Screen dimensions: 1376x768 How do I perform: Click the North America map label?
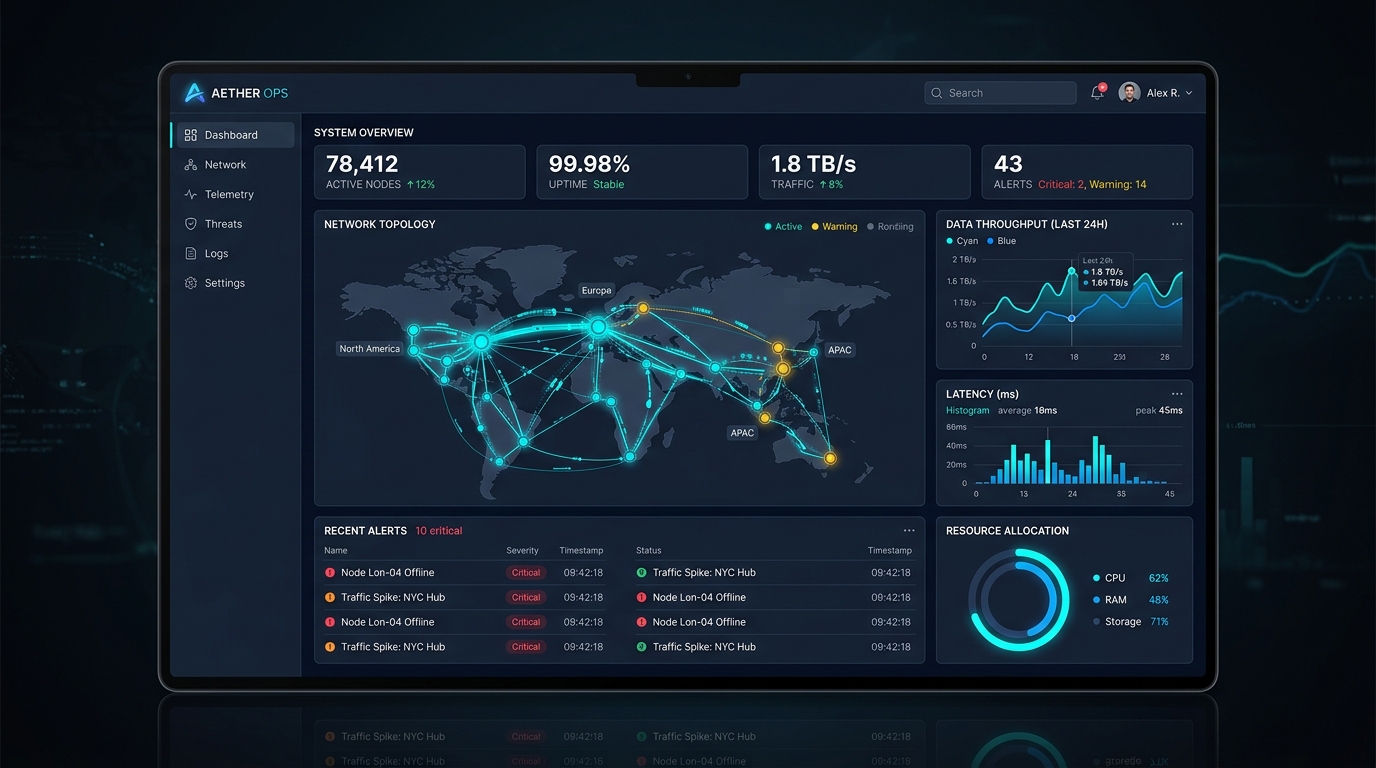(369, 349)
